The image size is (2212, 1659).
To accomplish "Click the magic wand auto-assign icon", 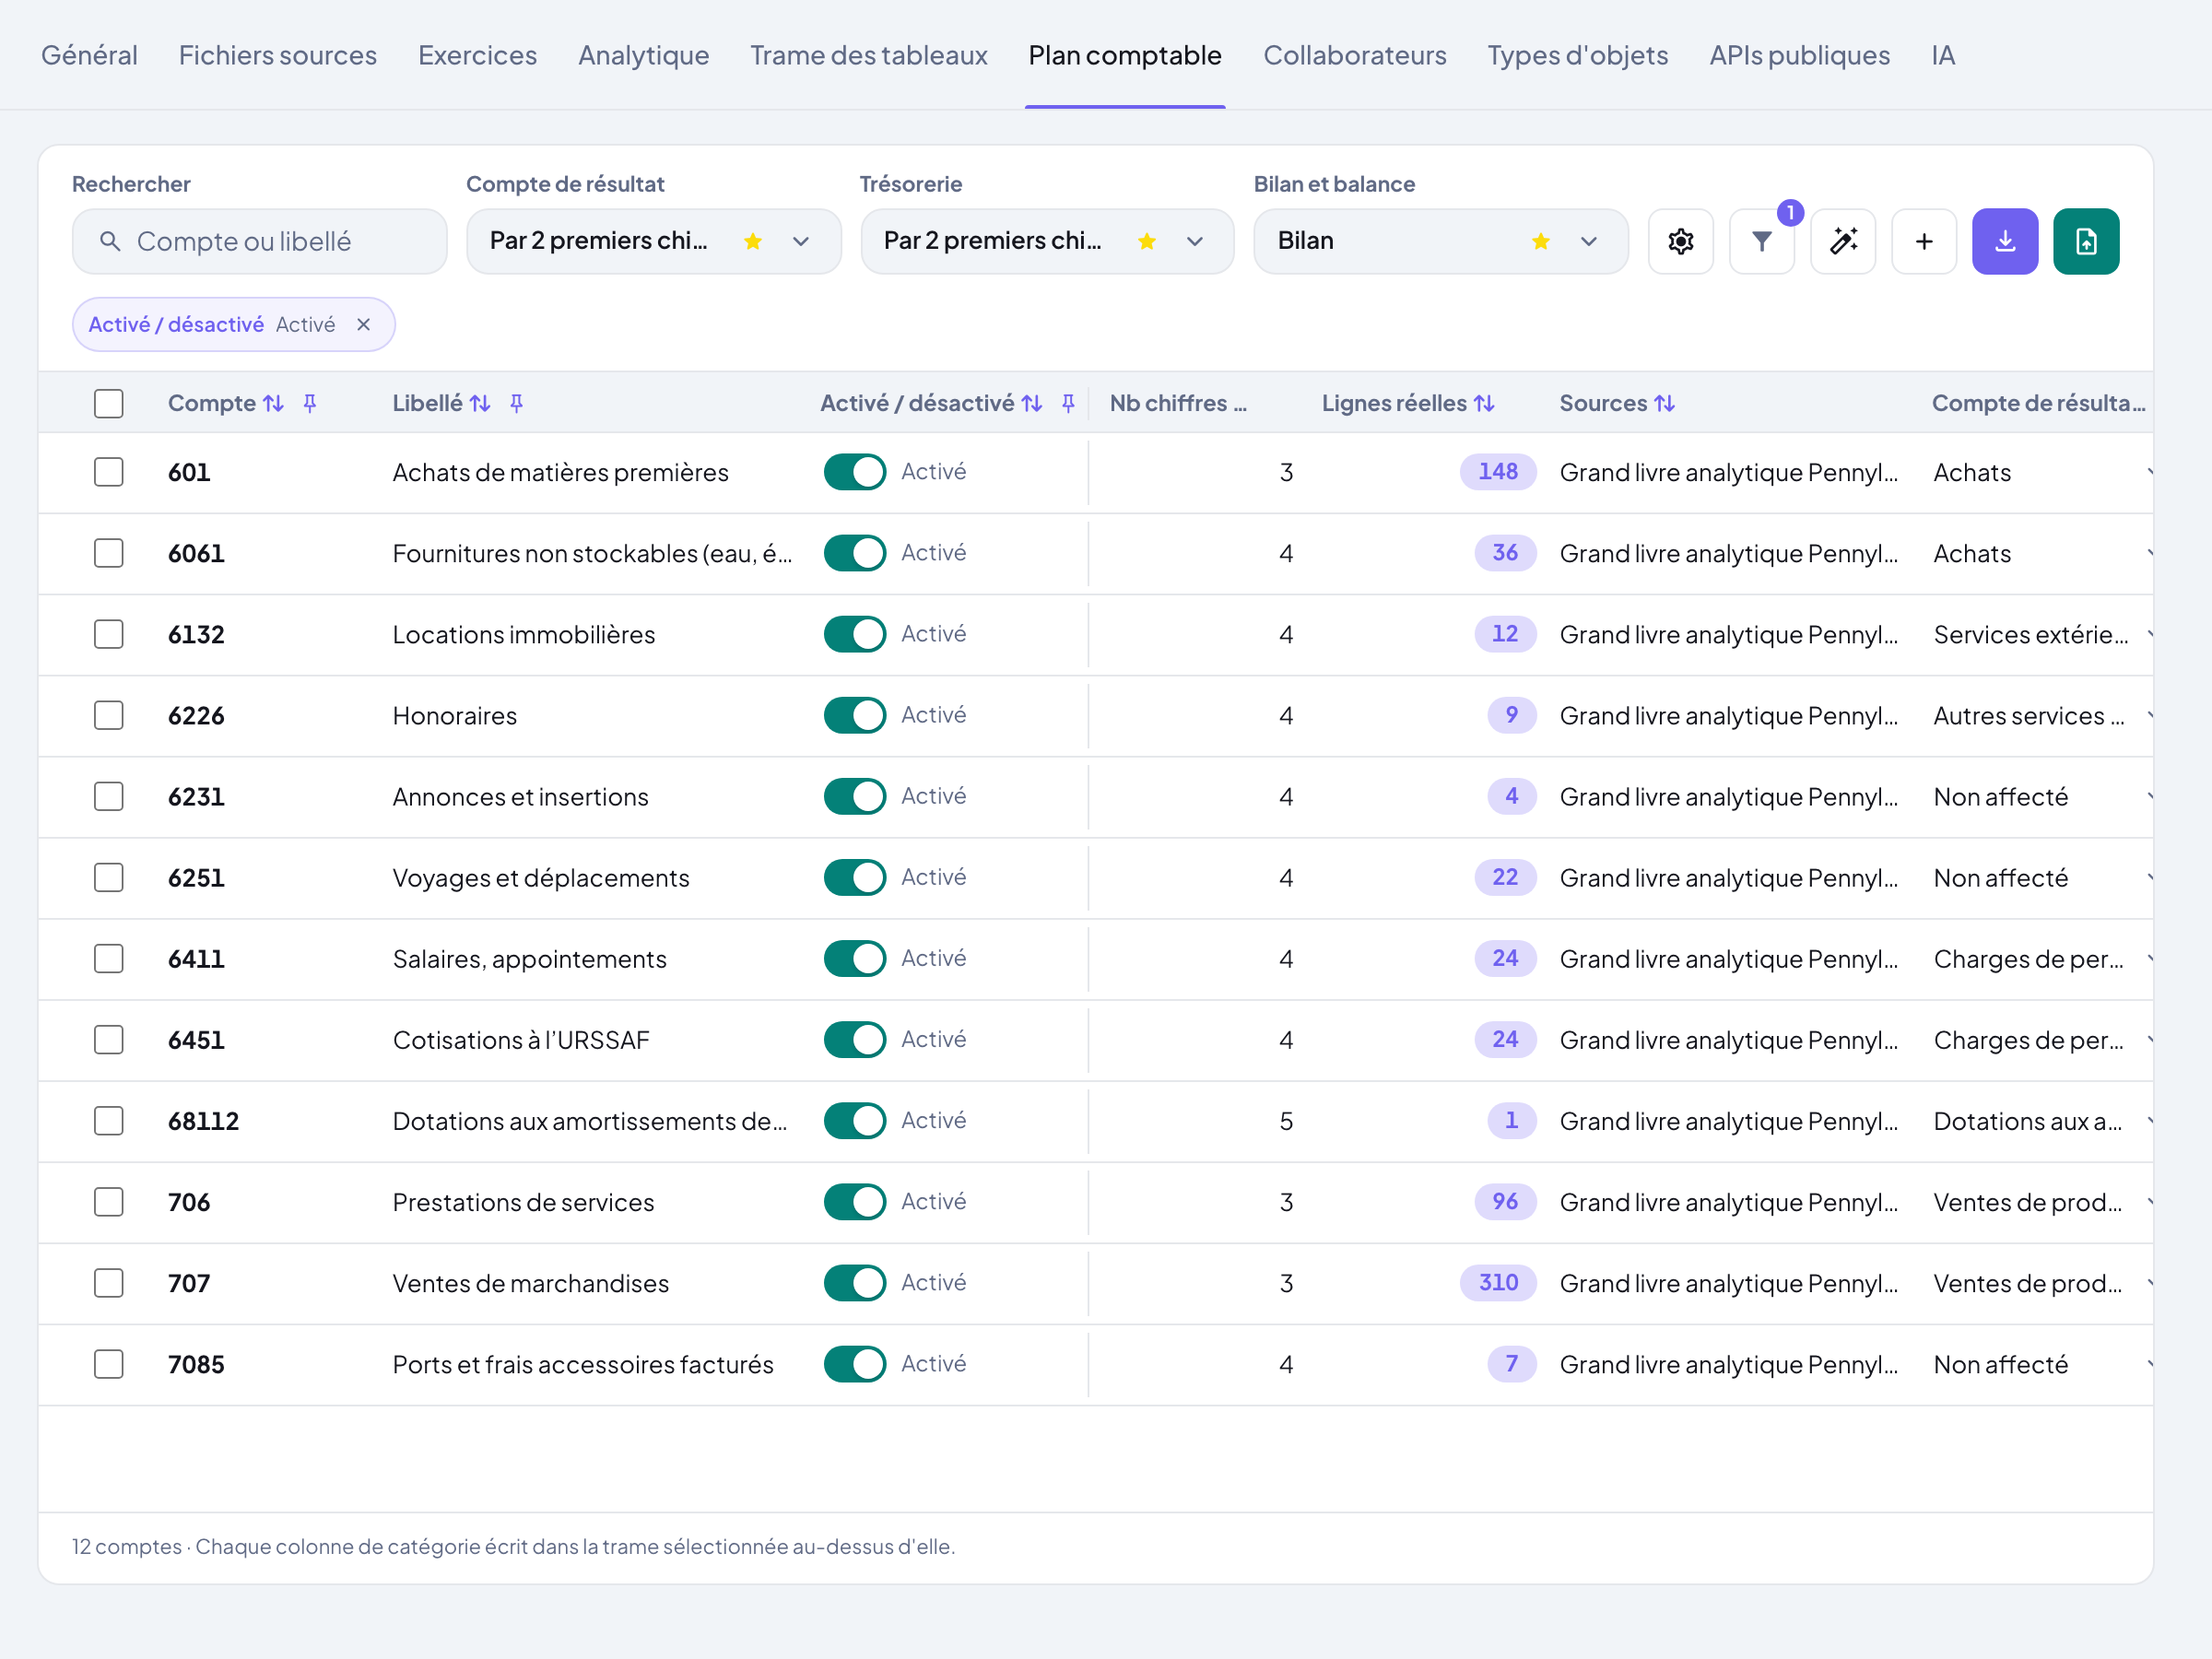I will coord(1843,241).
